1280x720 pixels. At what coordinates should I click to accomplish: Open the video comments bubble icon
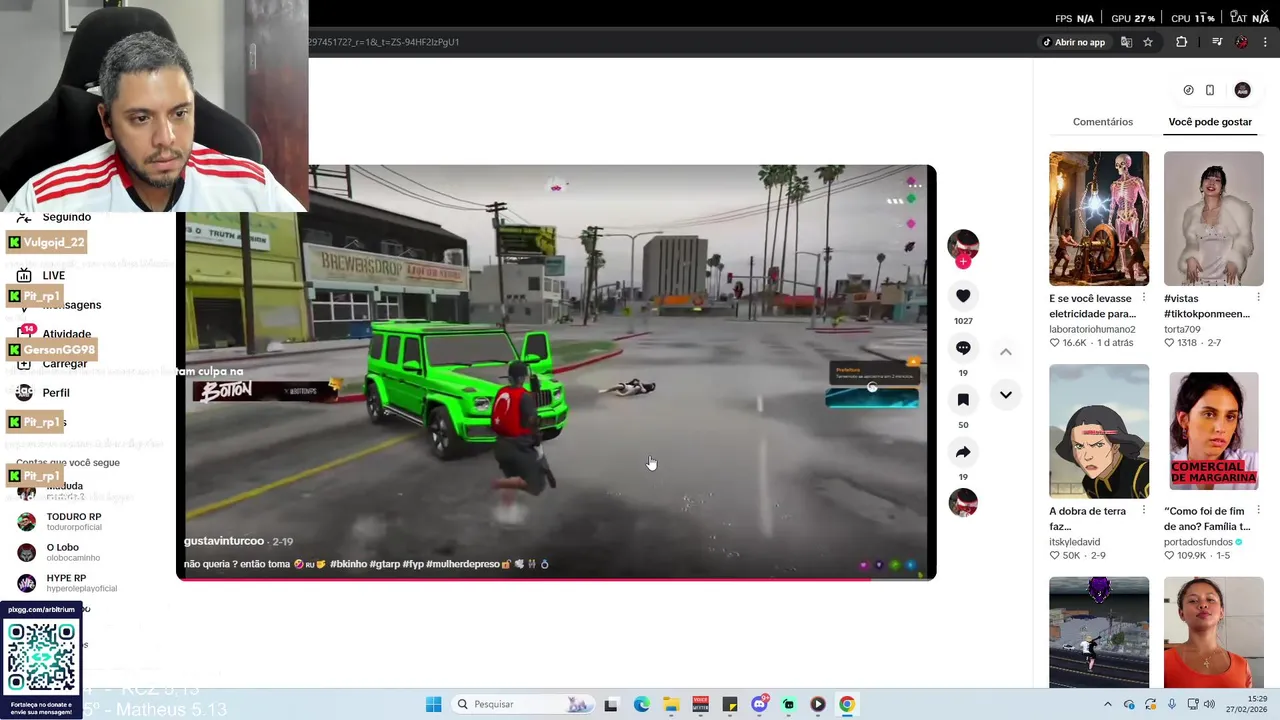point(963,348)
